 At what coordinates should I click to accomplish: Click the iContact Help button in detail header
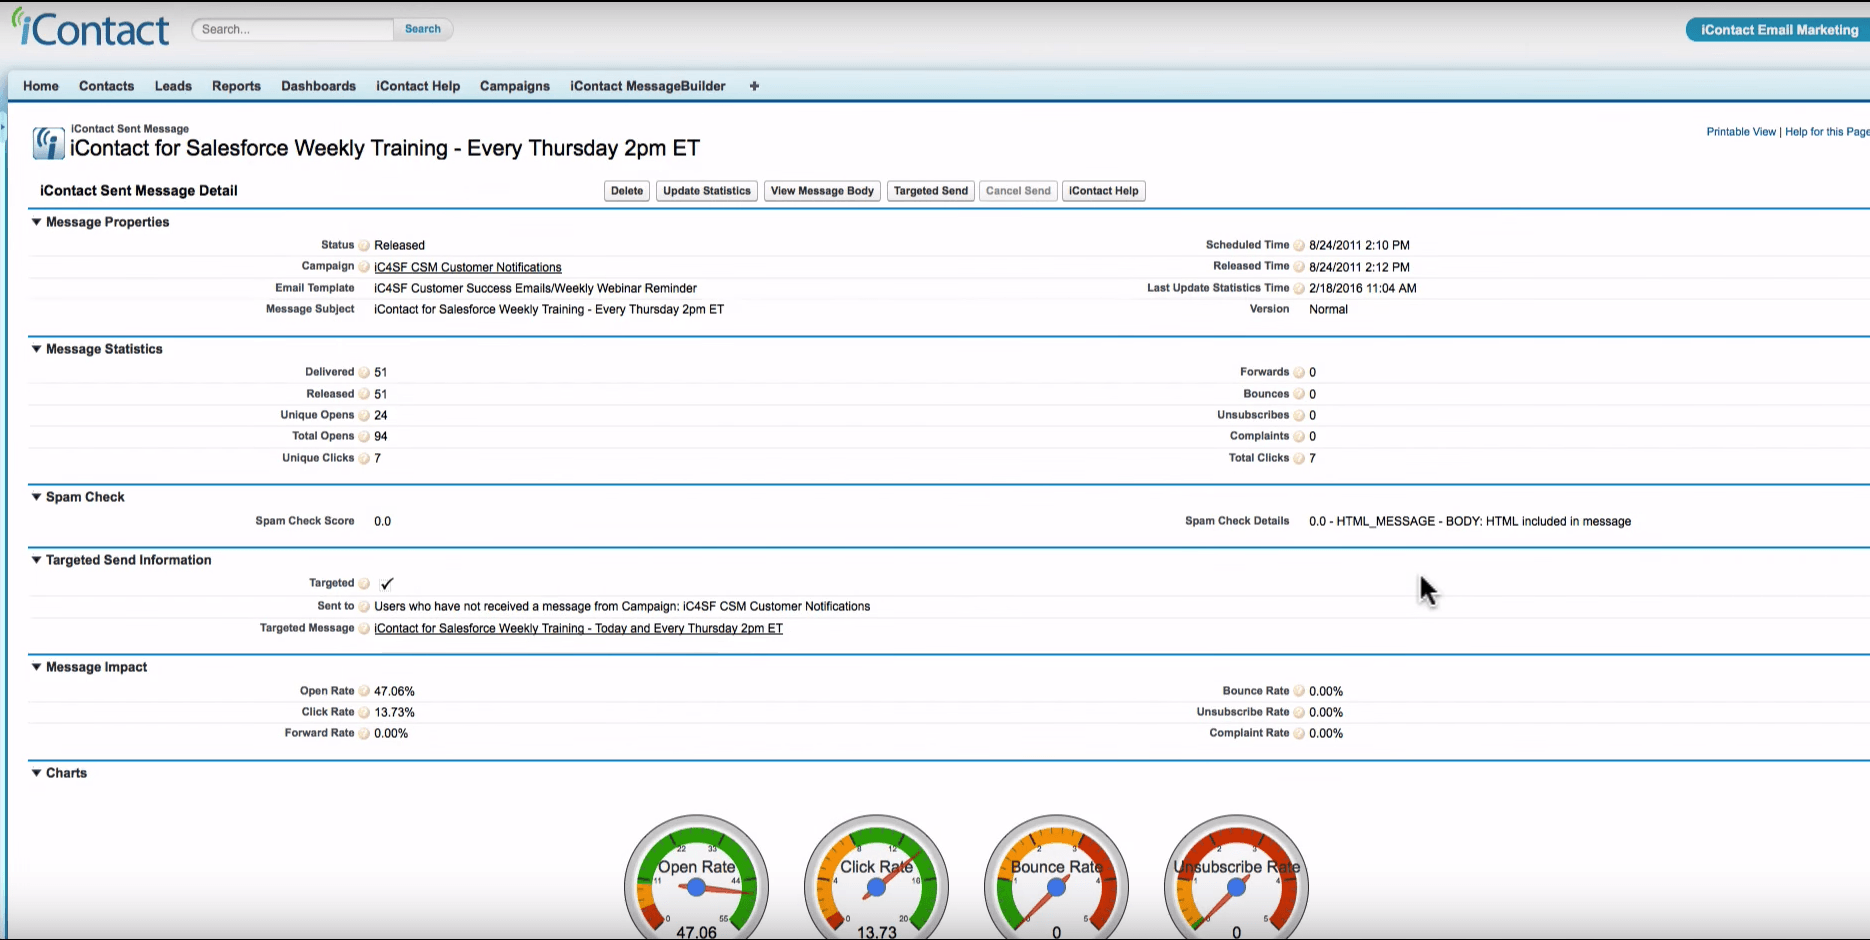pyautogui.click(x=1104, y=191)
